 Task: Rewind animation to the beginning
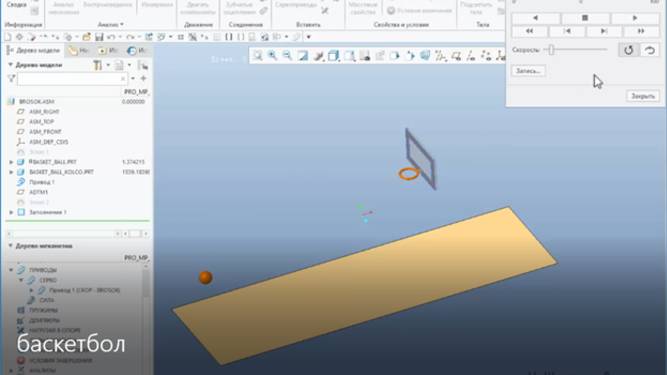pos(529,31)
